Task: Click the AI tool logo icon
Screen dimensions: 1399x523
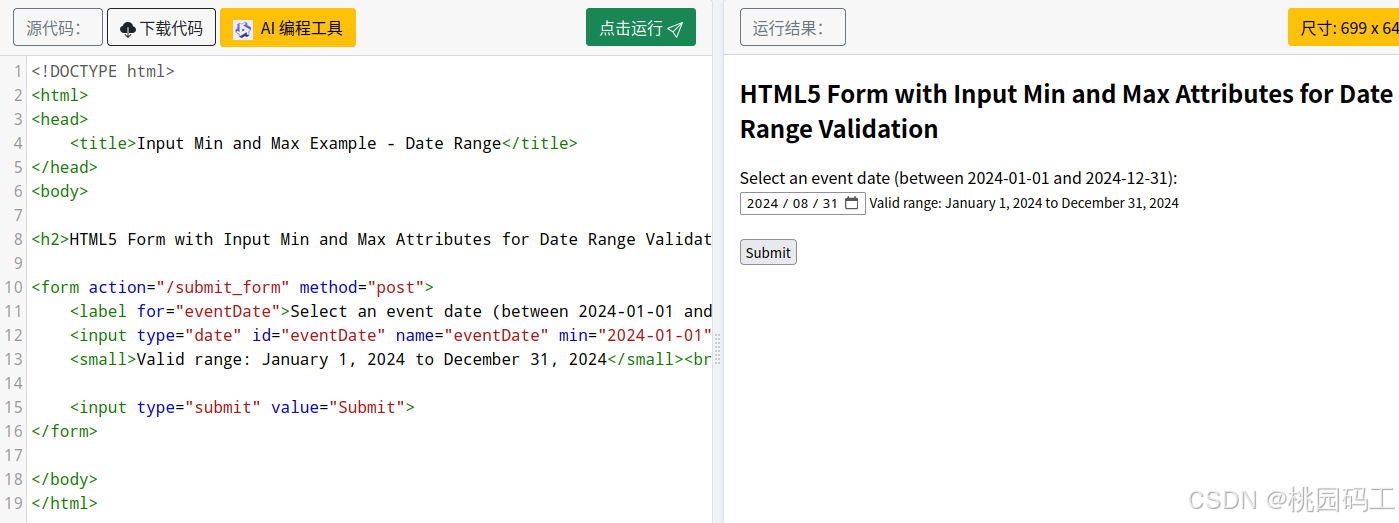Action: [243, 29]
